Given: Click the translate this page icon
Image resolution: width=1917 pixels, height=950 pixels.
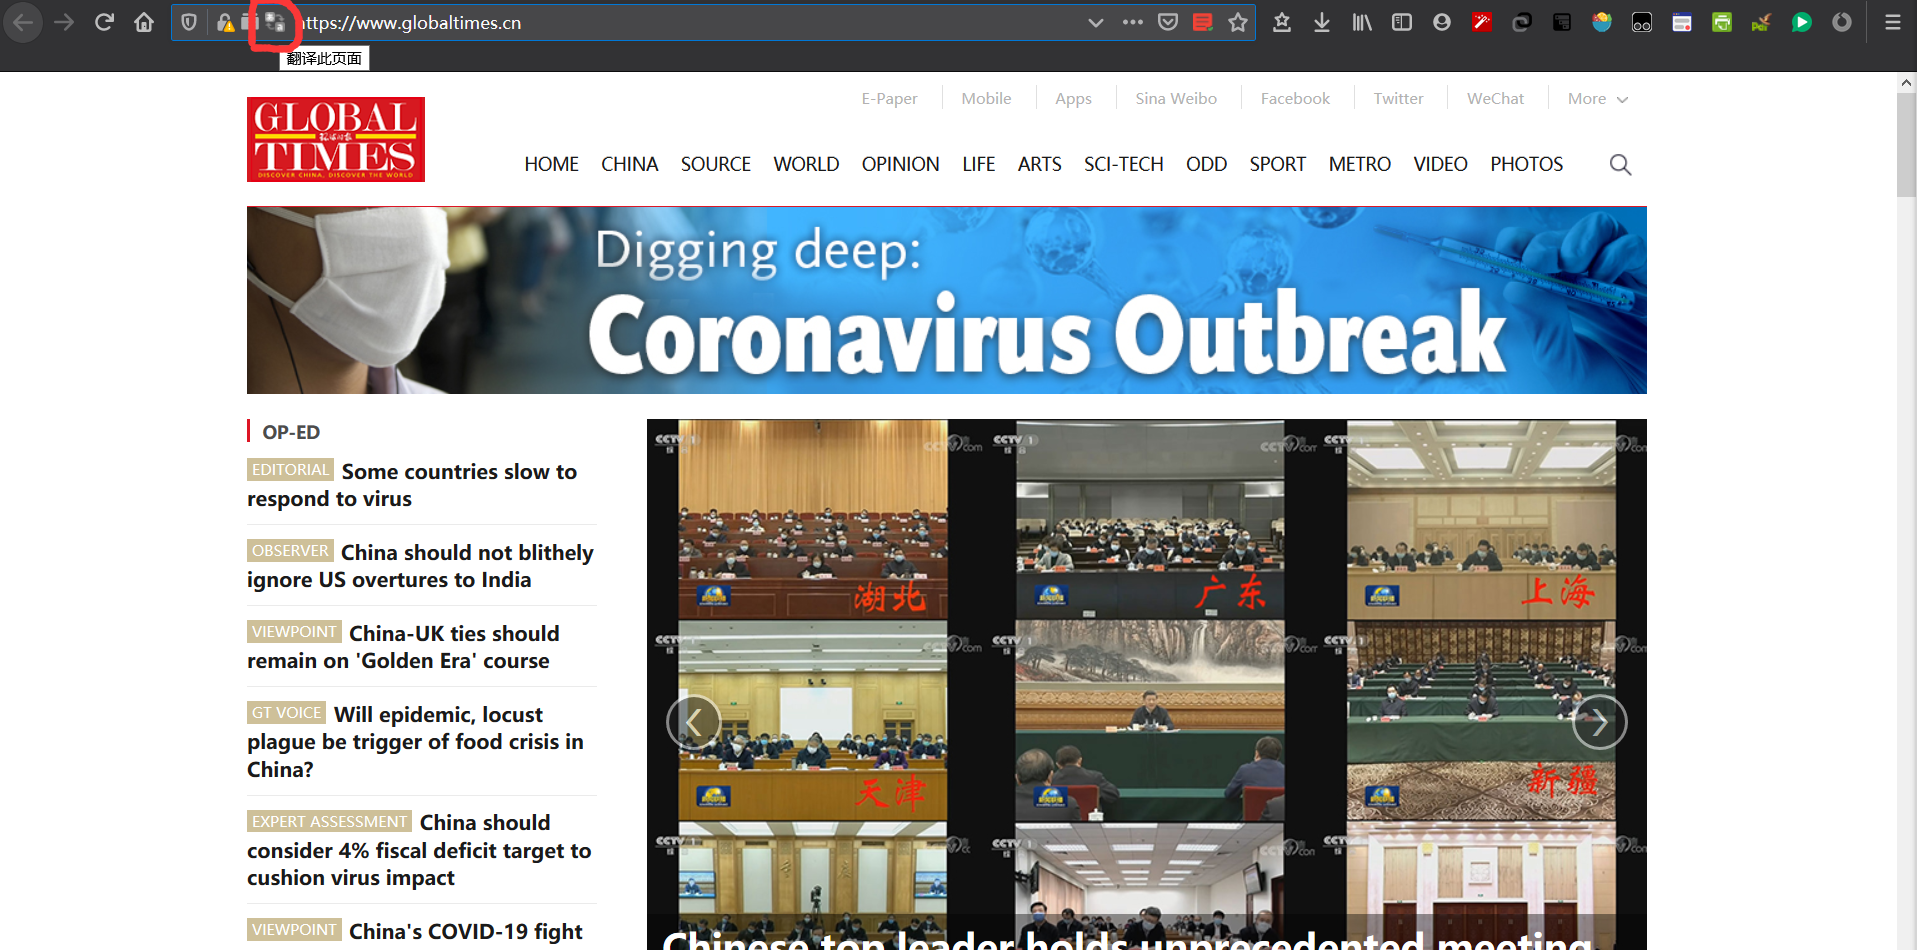Looking at the screenshot, I should (275, 22).
